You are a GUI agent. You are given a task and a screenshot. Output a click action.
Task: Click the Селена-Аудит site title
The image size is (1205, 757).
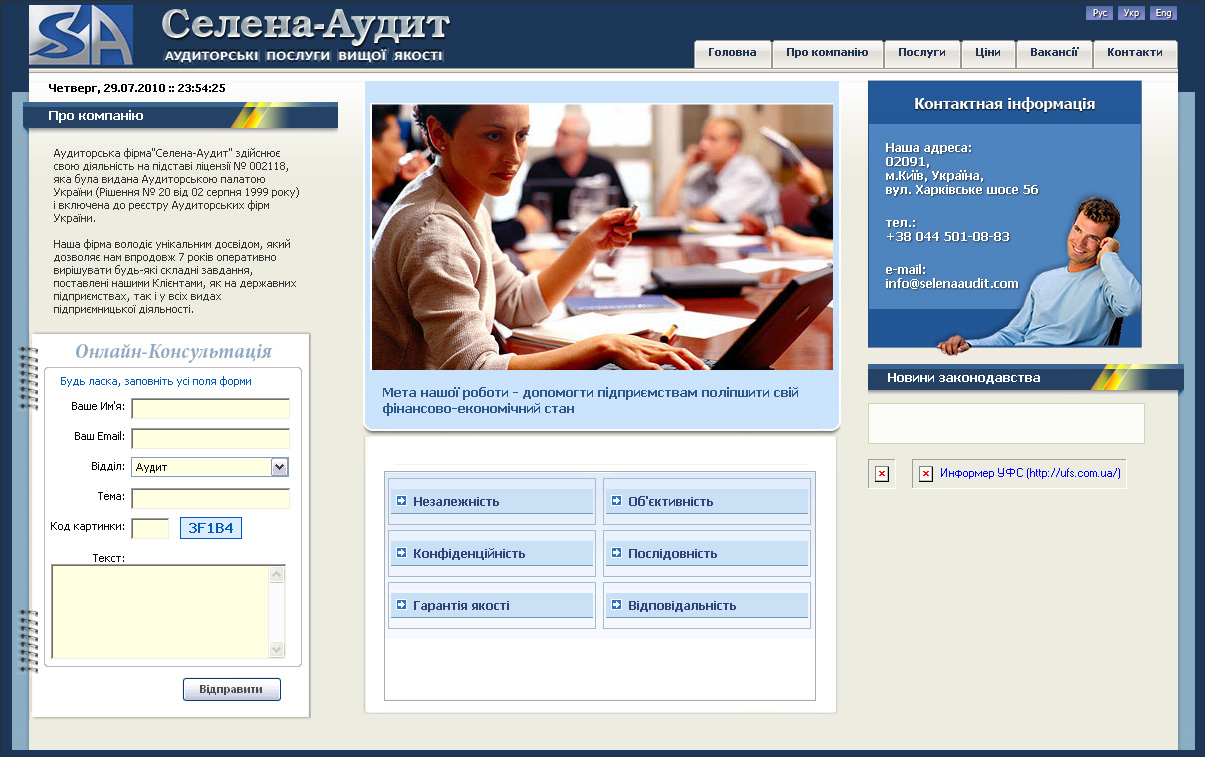[x=305, y=25]
